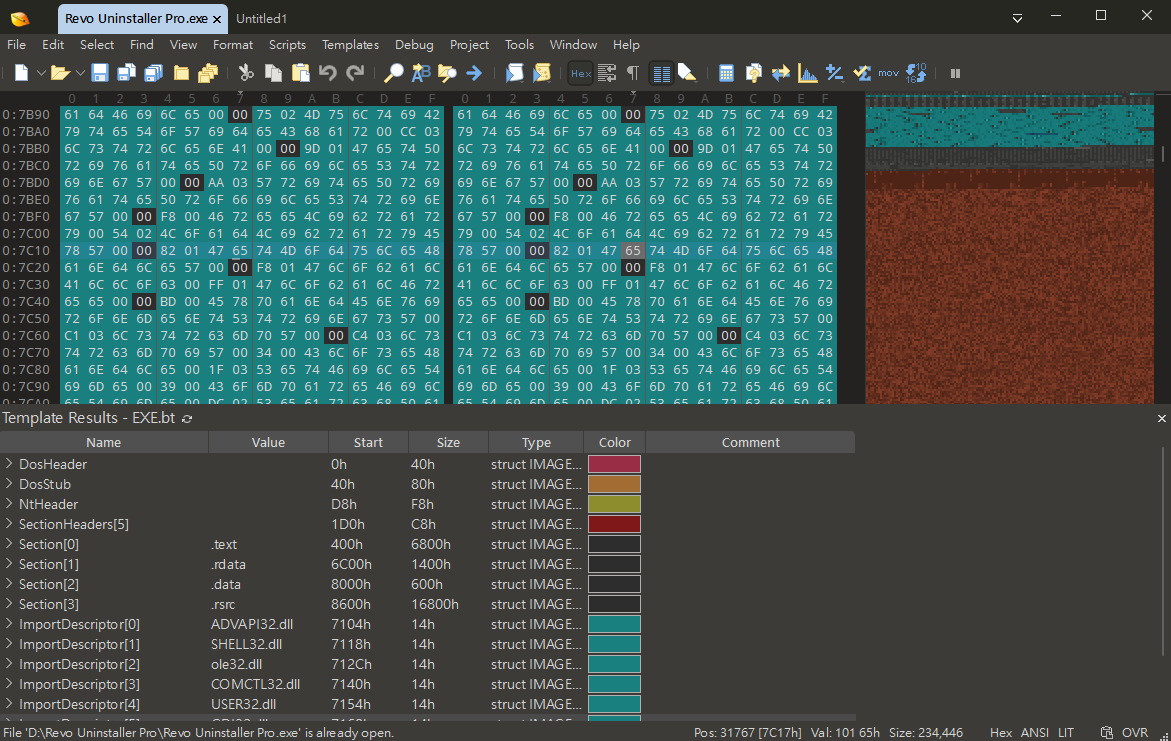1171x741 pixels.
Task: Open the Histogram tool
Action: 807,73
